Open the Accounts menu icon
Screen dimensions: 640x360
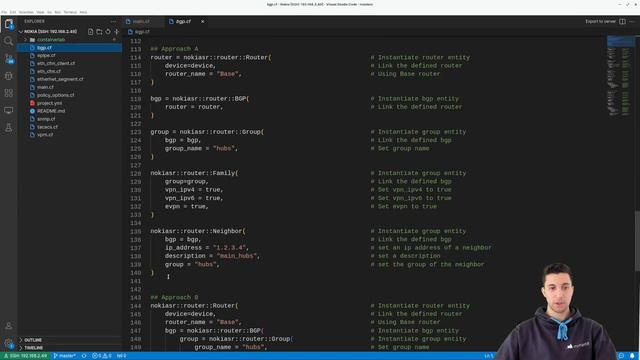click(x=9, y=326)
